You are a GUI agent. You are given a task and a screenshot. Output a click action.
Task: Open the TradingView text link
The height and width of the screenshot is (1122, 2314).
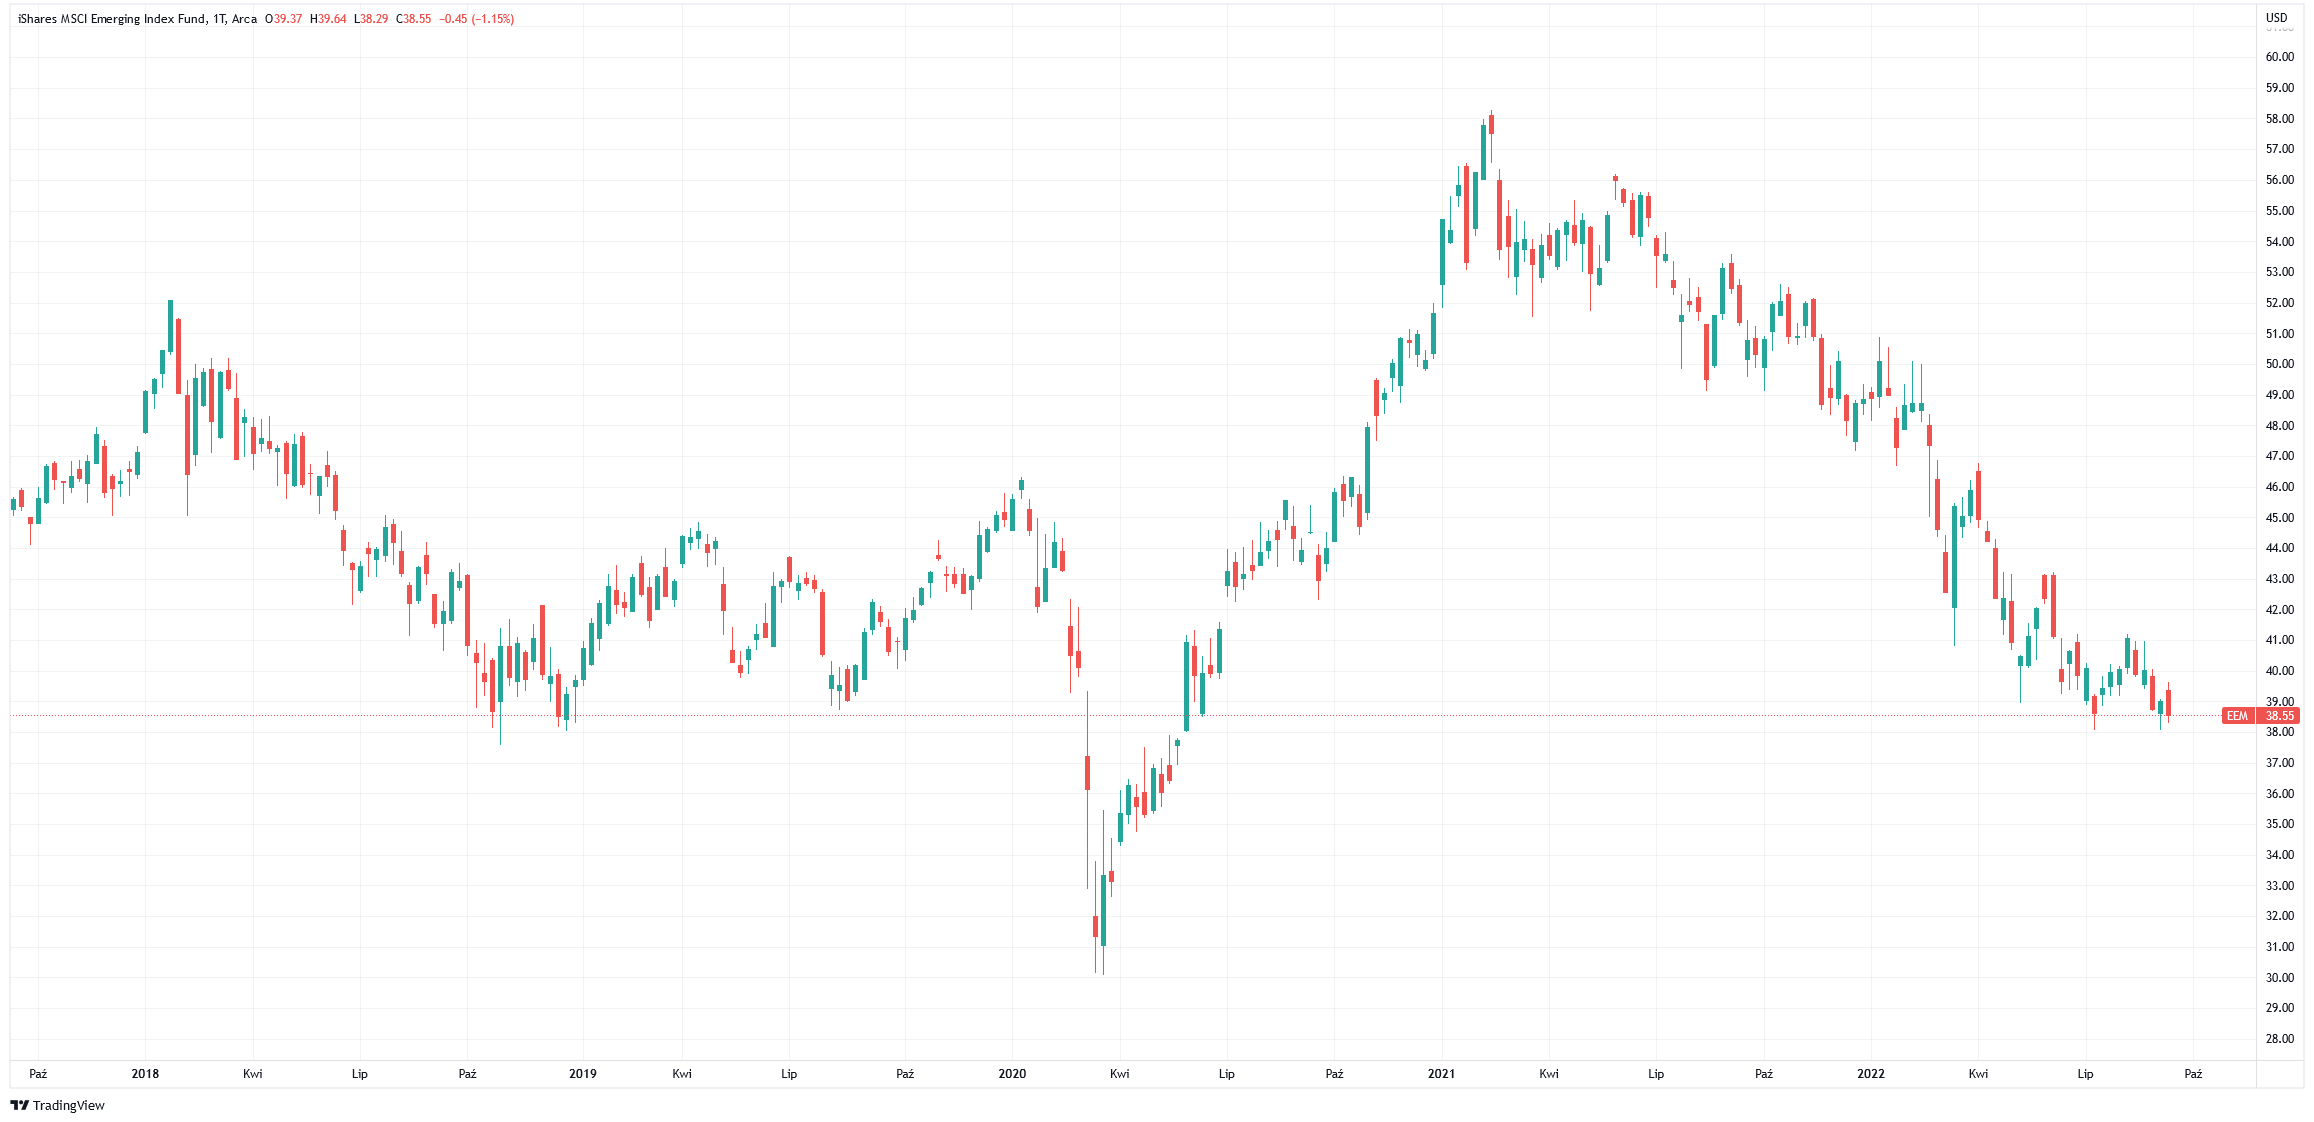(x=69, y=1105)
